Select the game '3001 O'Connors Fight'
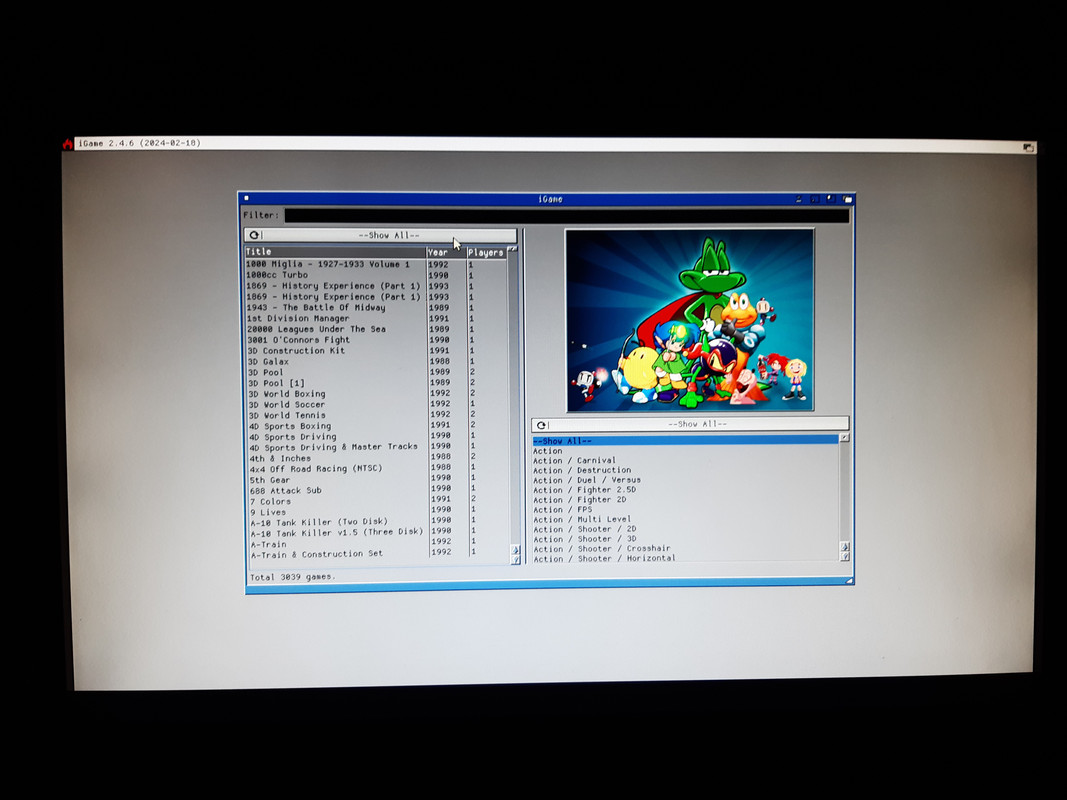 click(299, 340)
